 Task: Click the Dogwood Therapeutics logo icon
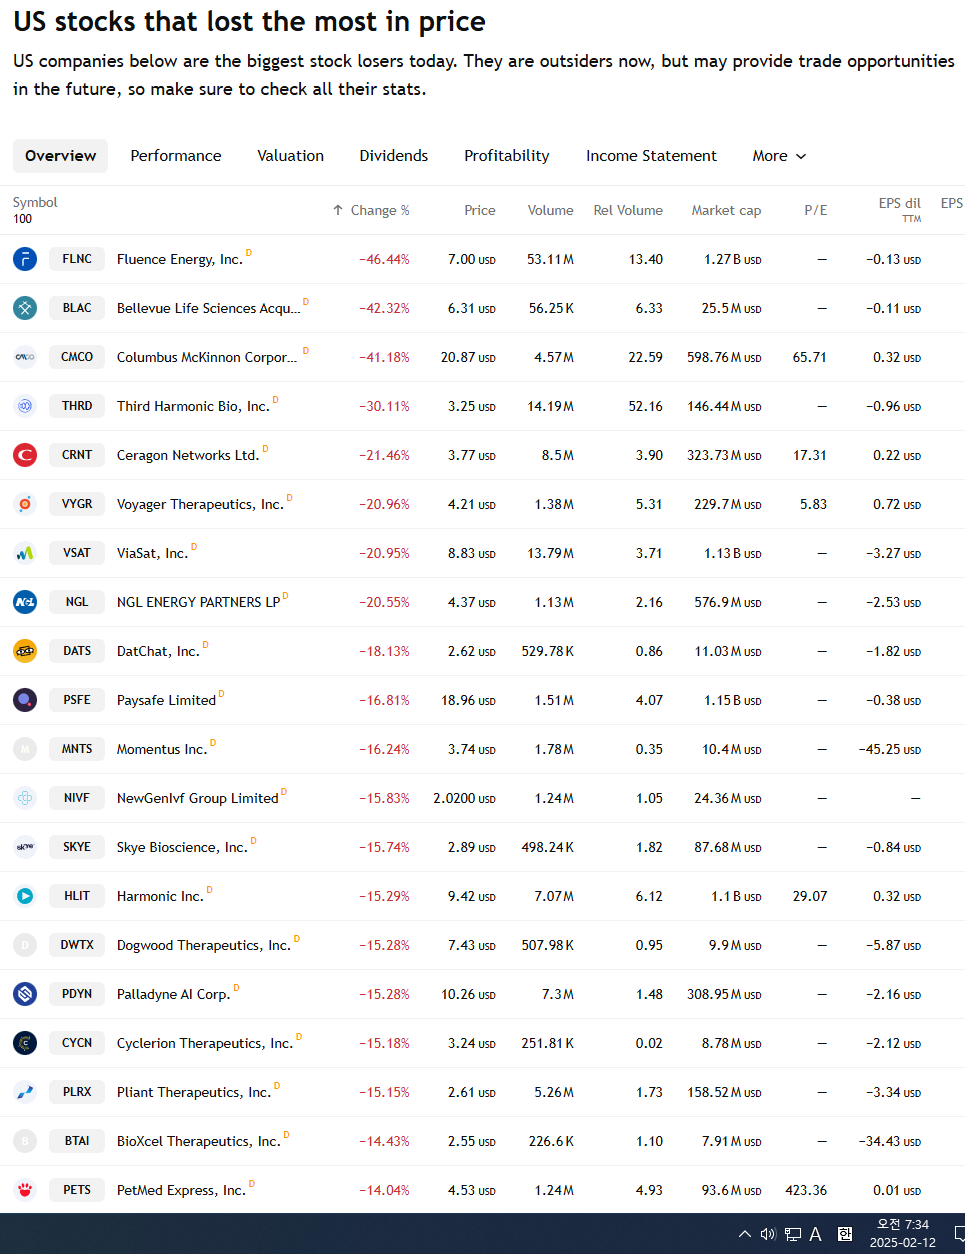(25, 945)
